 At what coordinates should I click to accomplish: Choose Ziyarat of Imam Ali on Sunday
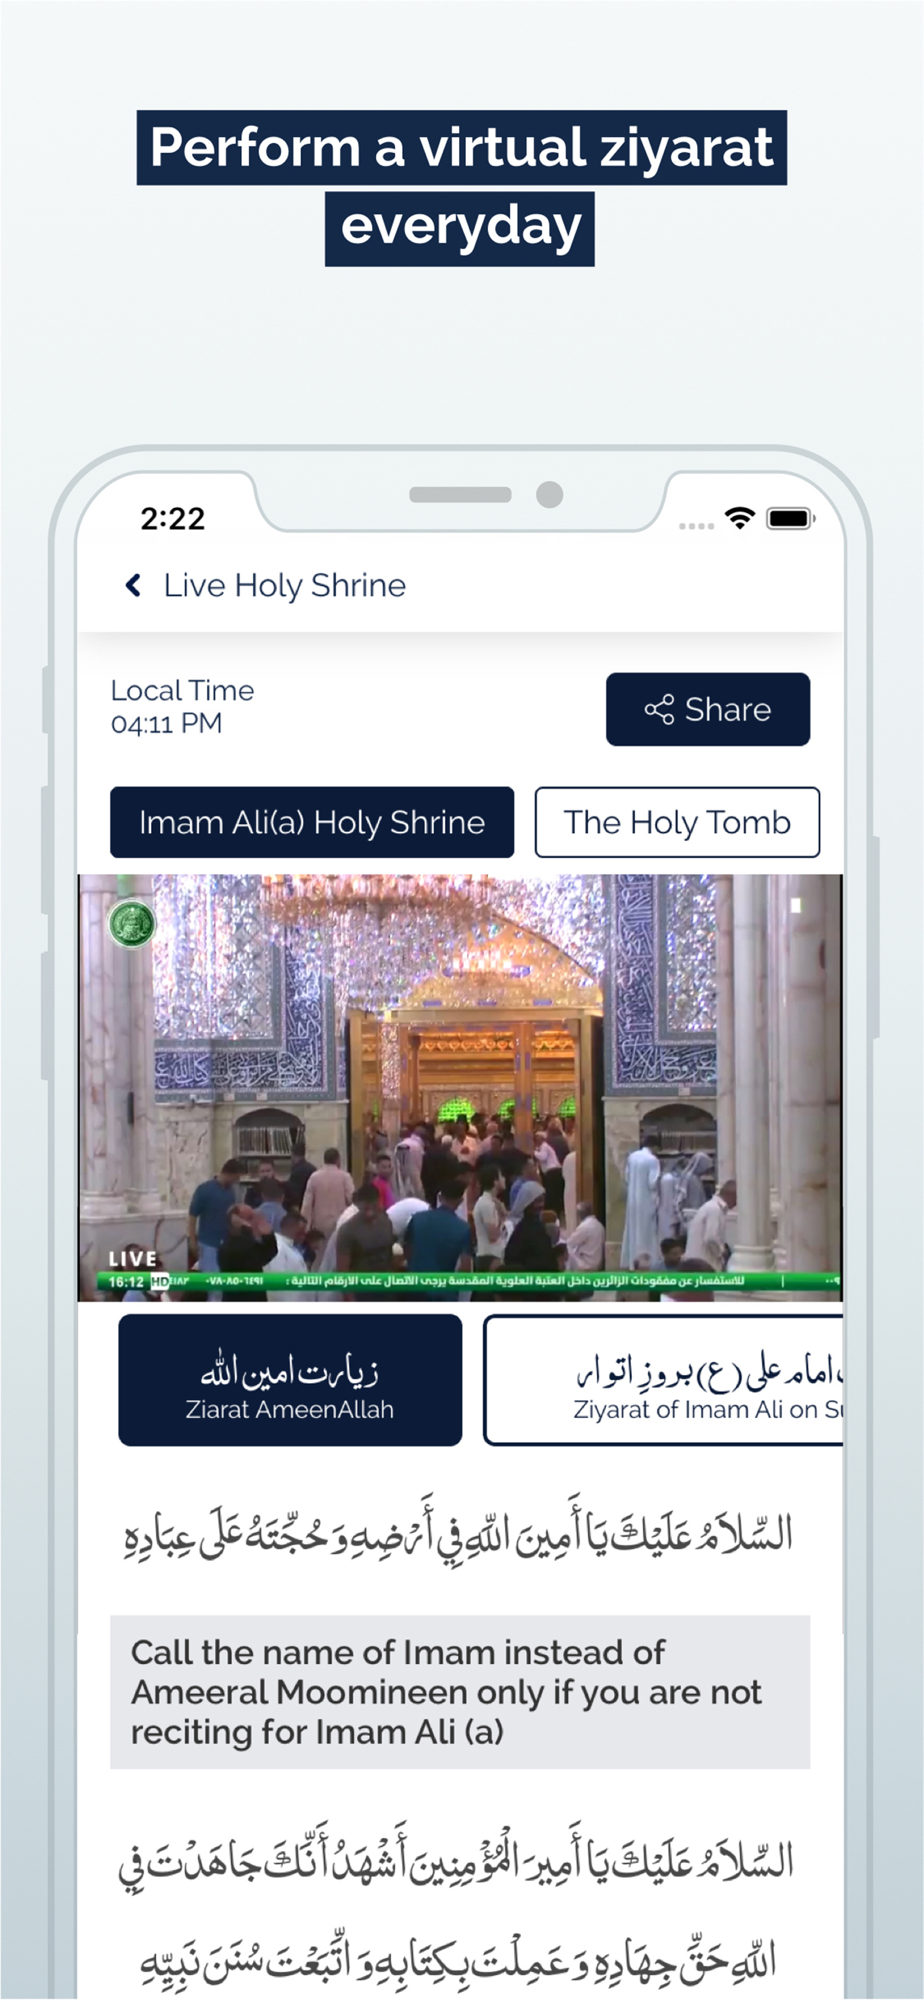coord(664,1380)
